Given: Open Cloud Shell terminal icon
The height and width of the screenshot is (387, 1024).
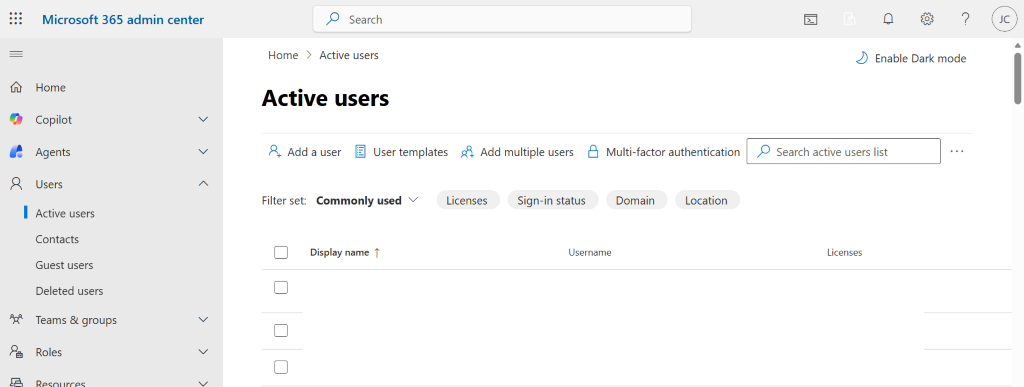Looking at the screenshot, I should click(x=810, y=20).
